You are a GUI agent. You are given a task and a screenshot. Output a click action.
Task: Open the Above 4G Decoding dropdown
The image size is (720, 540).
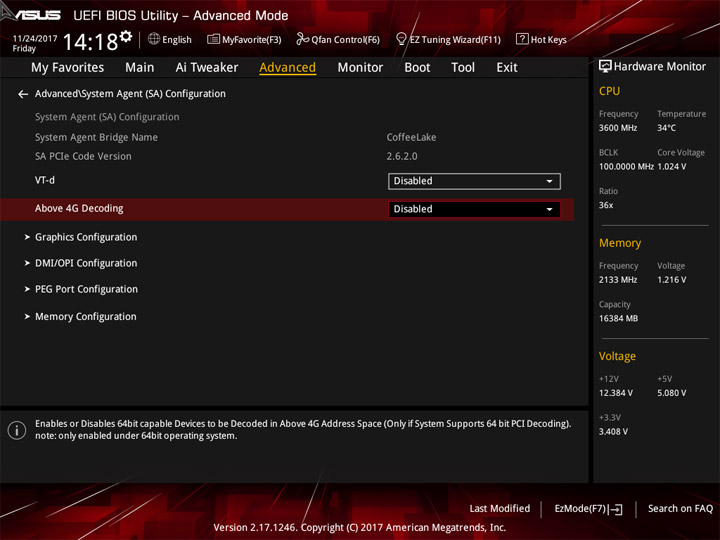pyautogui.click(x=474, y=209)
